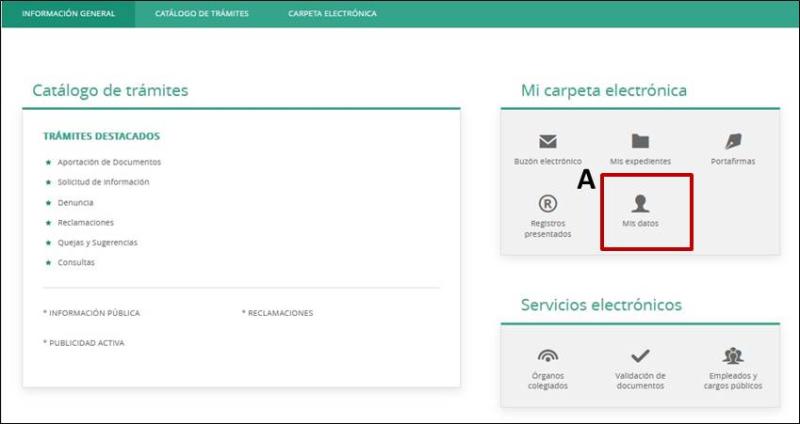Open the Información Pública category
800x424 pixels.
pyautogui.click(x=94, y=313)
